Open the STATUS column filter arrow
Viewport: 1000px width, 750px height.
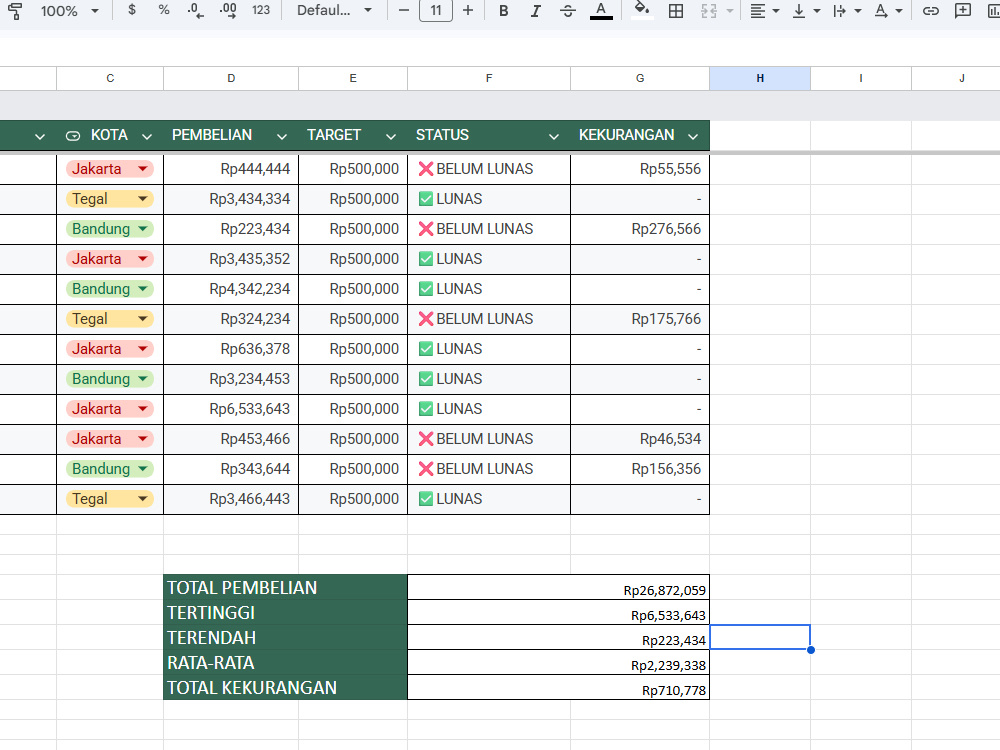(x=554, y=136)
